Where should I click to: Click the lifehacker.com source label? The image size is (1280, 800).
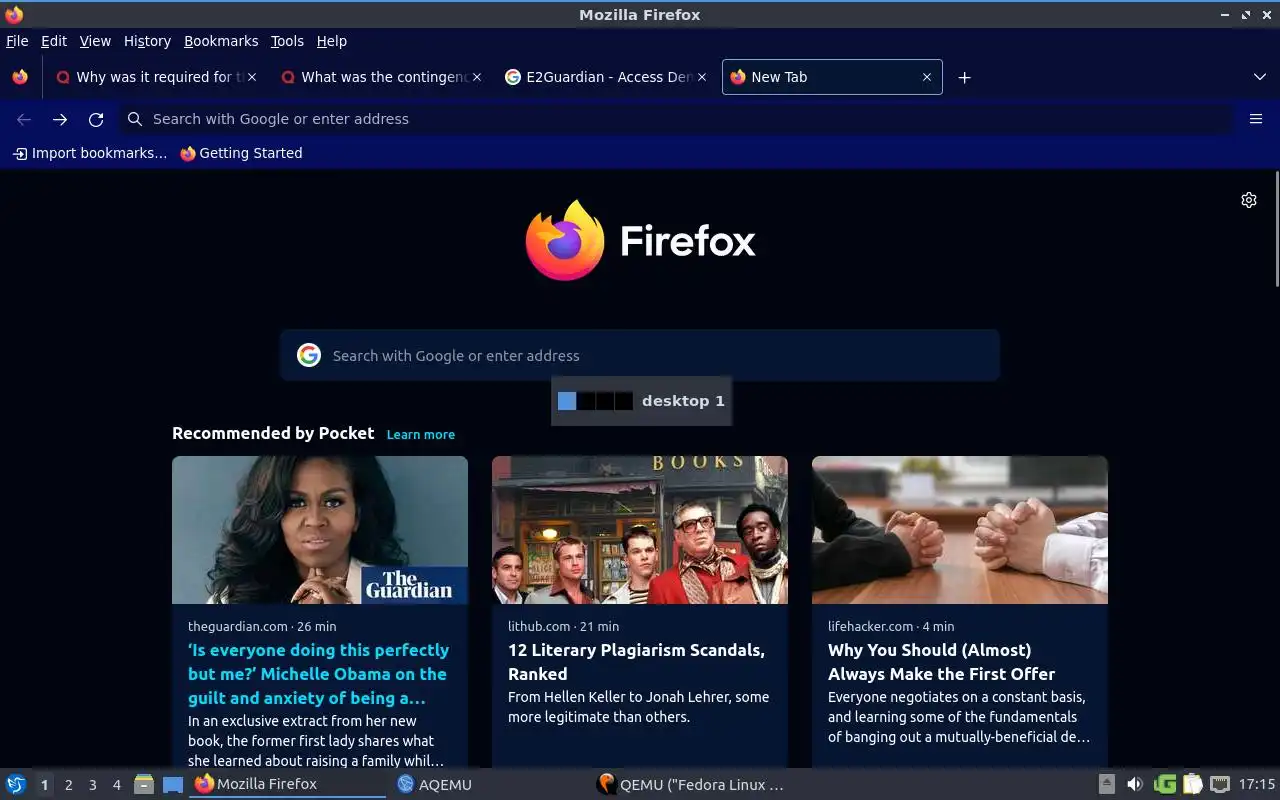[871, 626]
